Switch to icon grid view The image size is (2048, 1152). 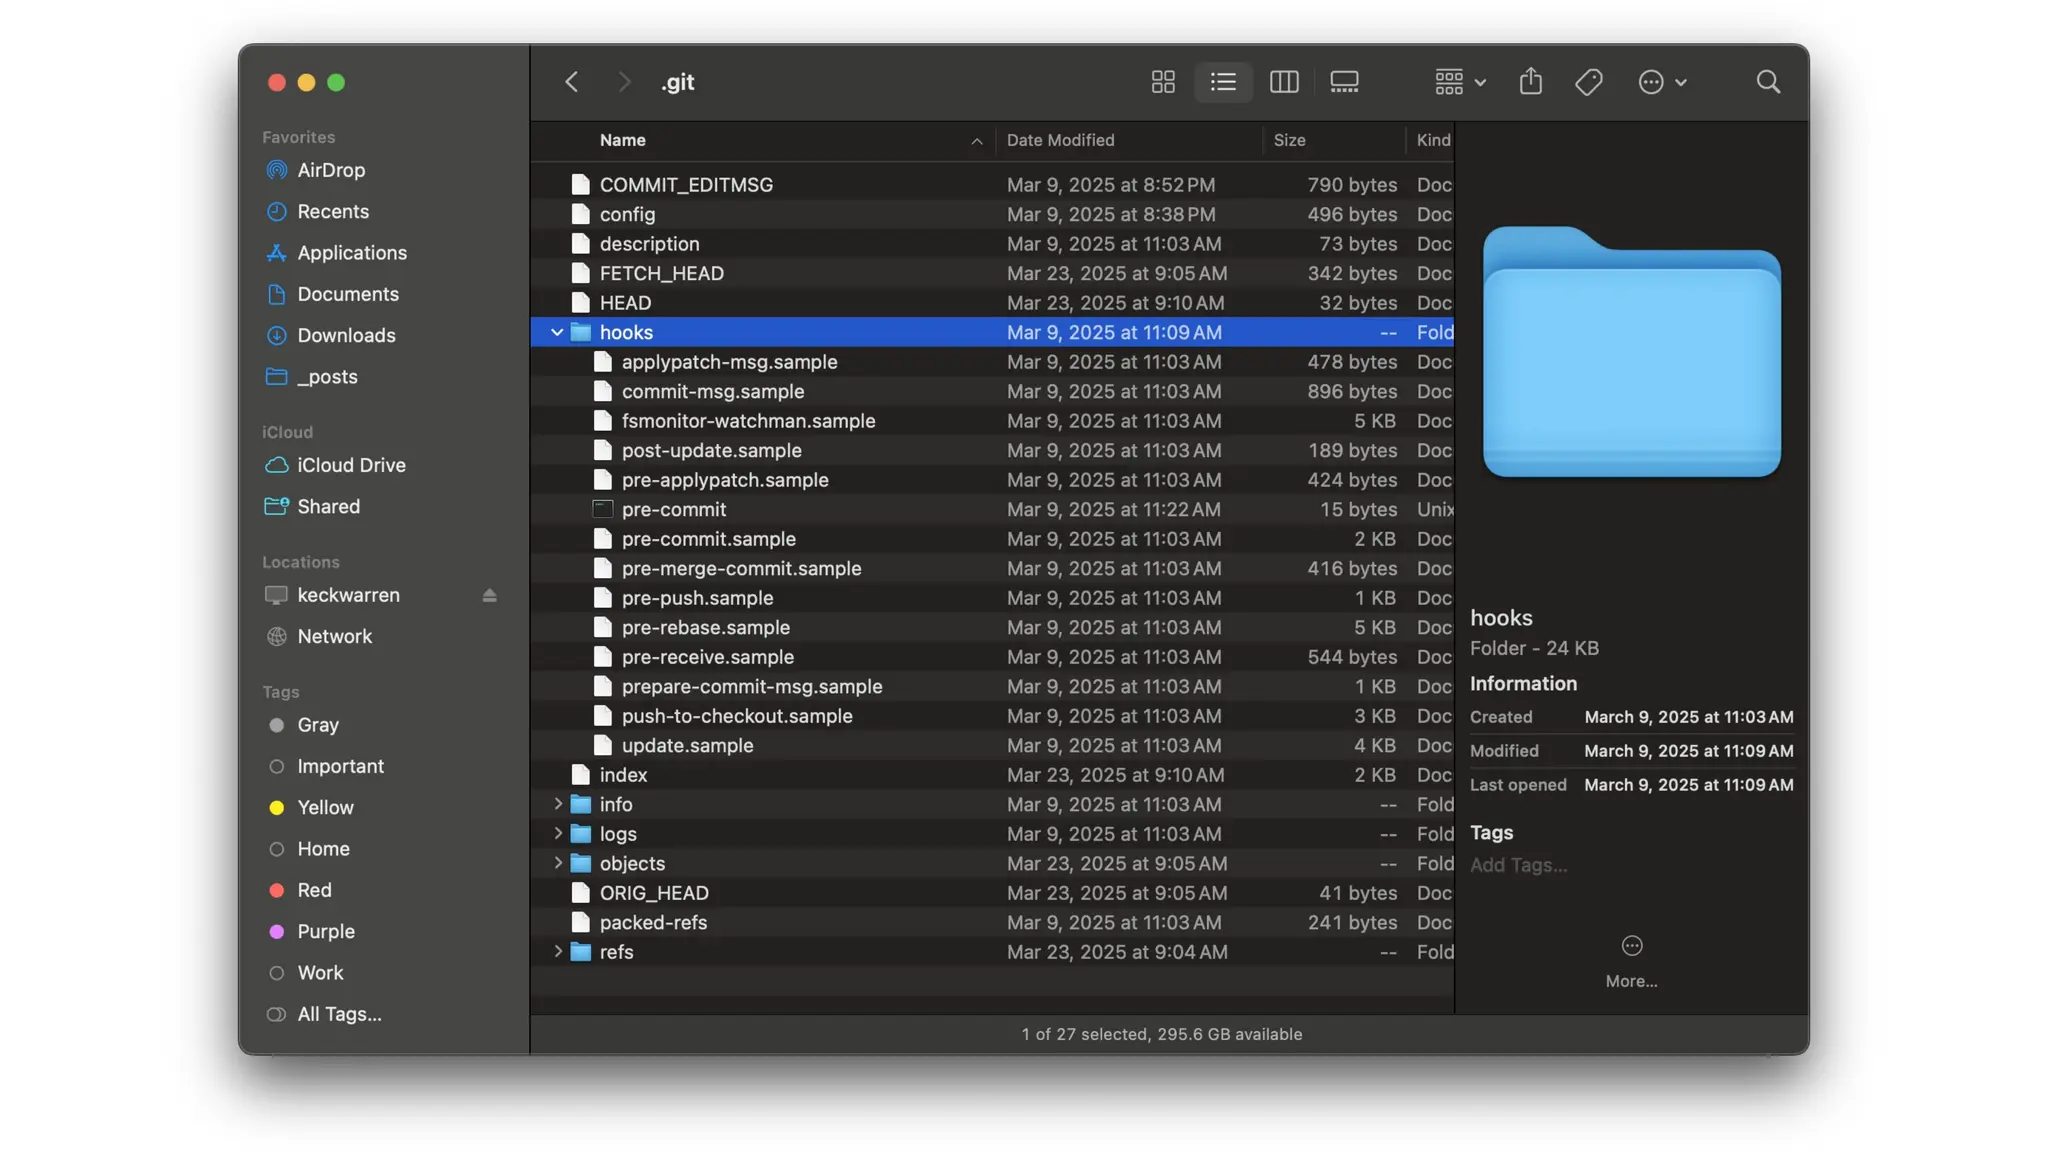1163,82
